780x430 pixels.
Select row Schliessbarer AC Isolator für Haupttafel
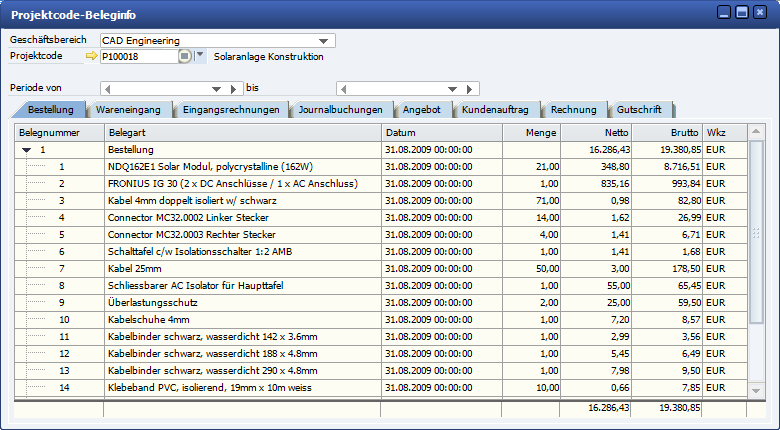click(x=195, y=285)
